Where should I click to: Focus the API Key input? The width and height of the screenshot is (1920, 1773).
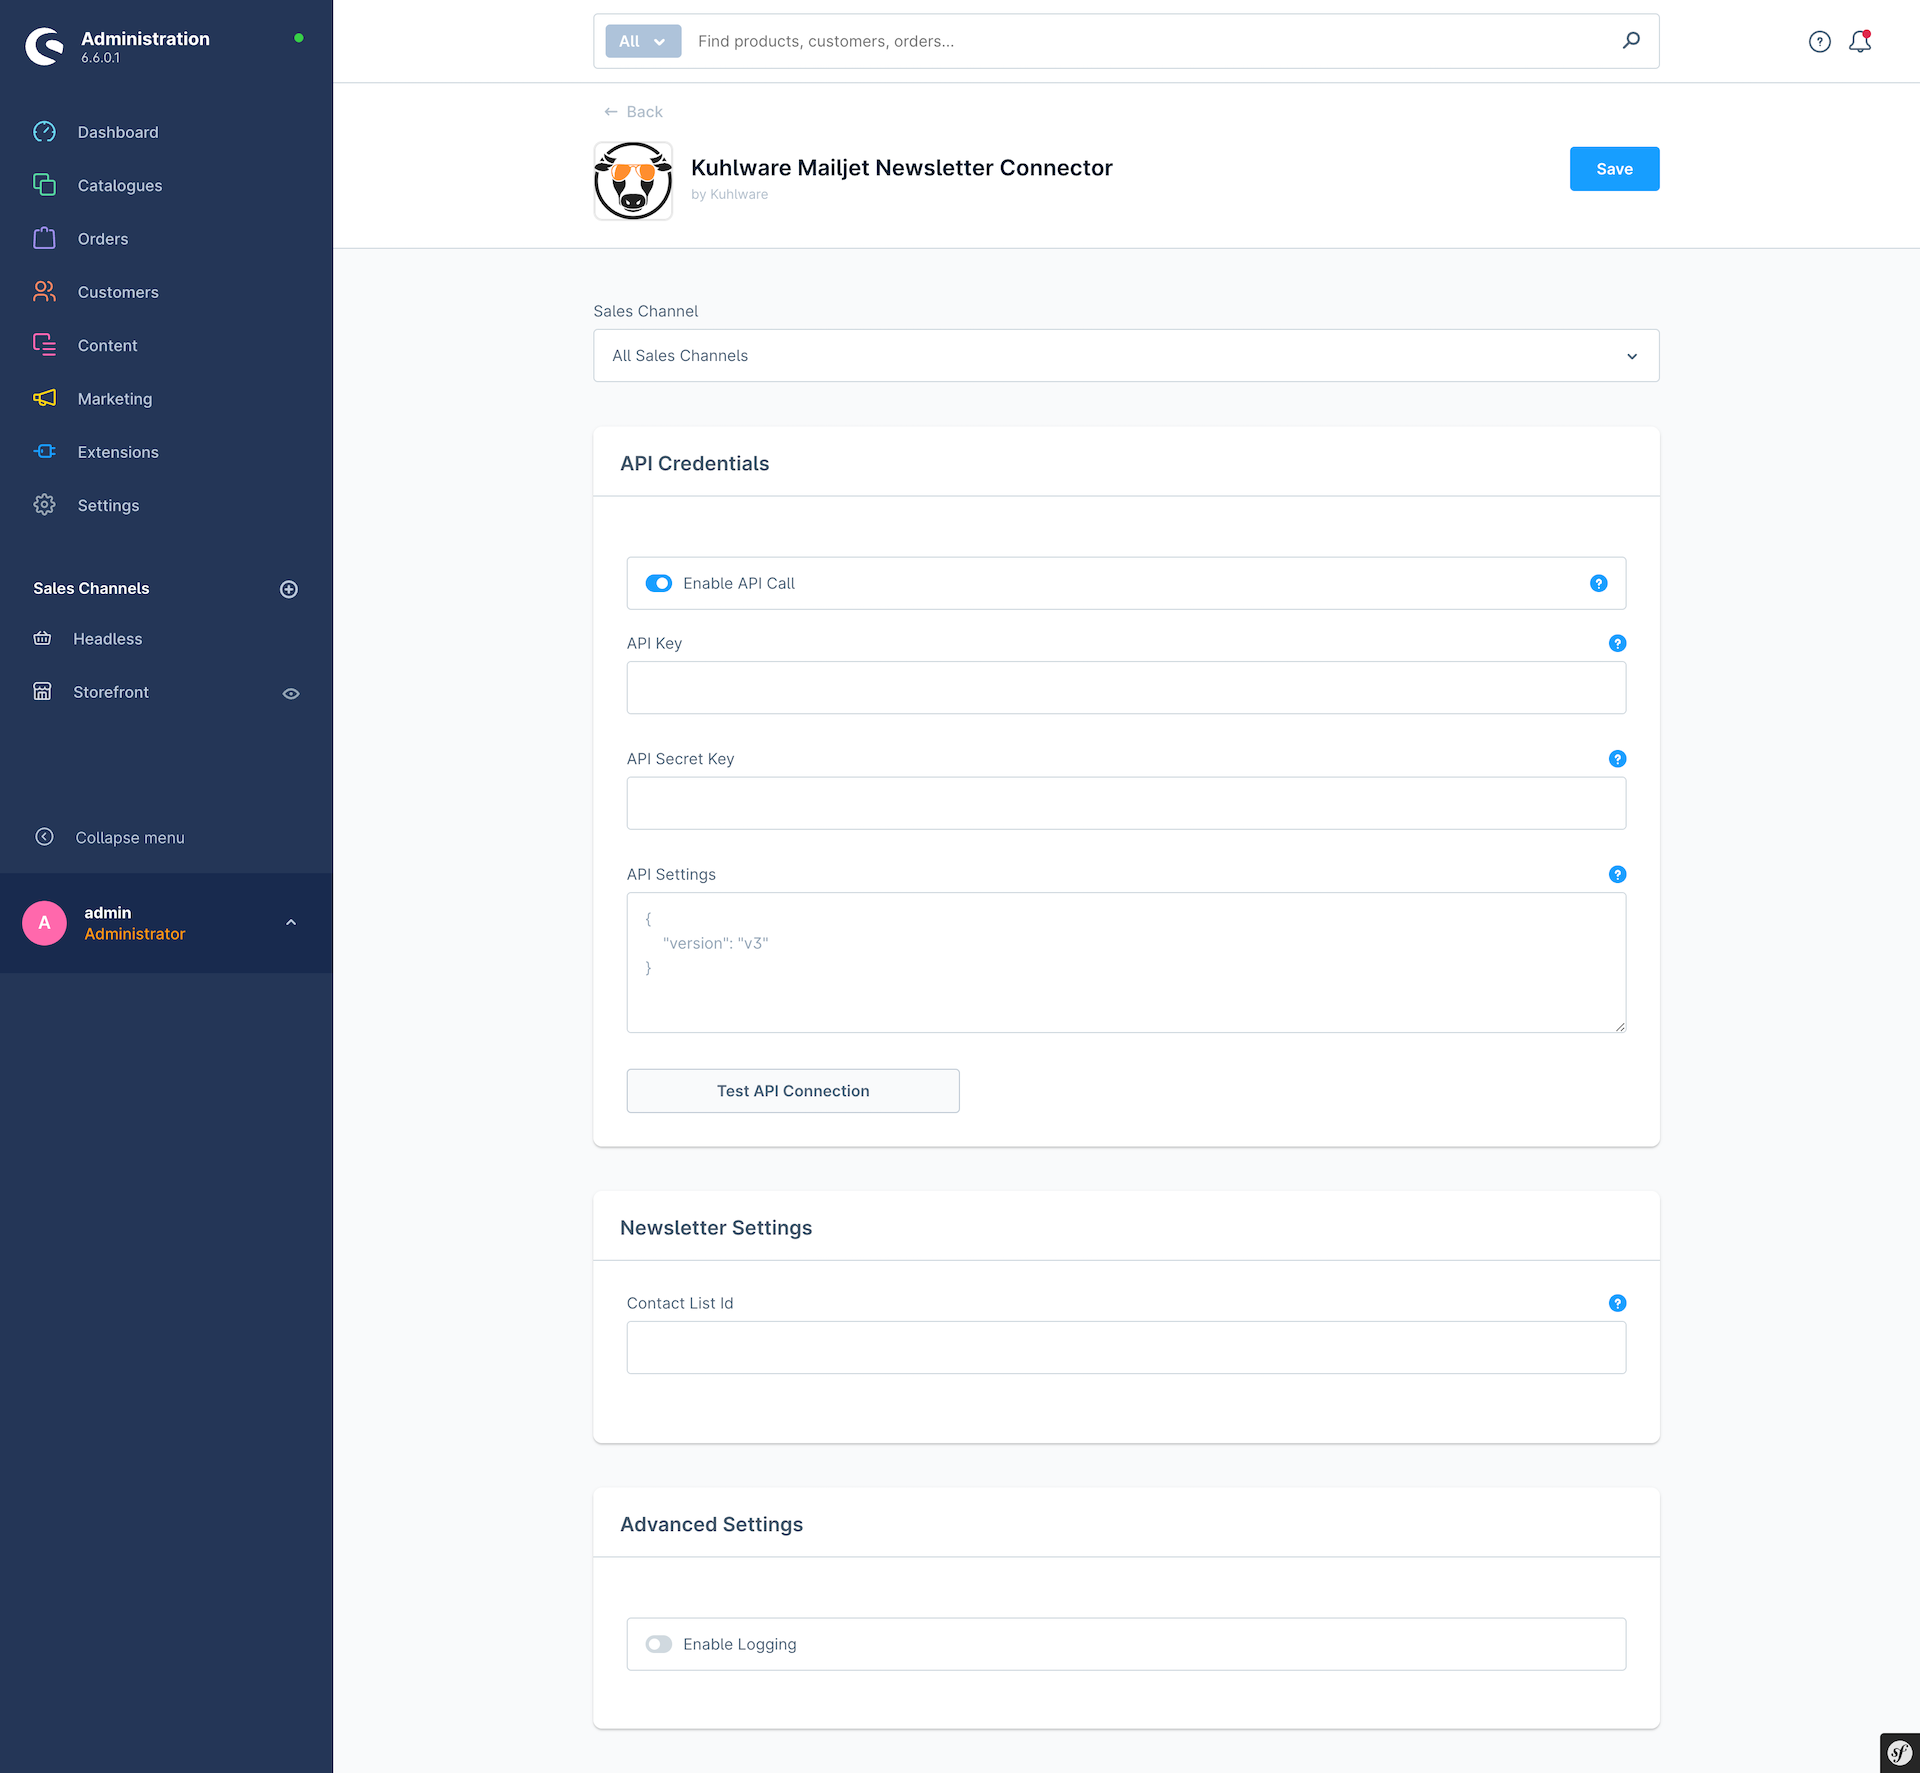point(1126,688)
